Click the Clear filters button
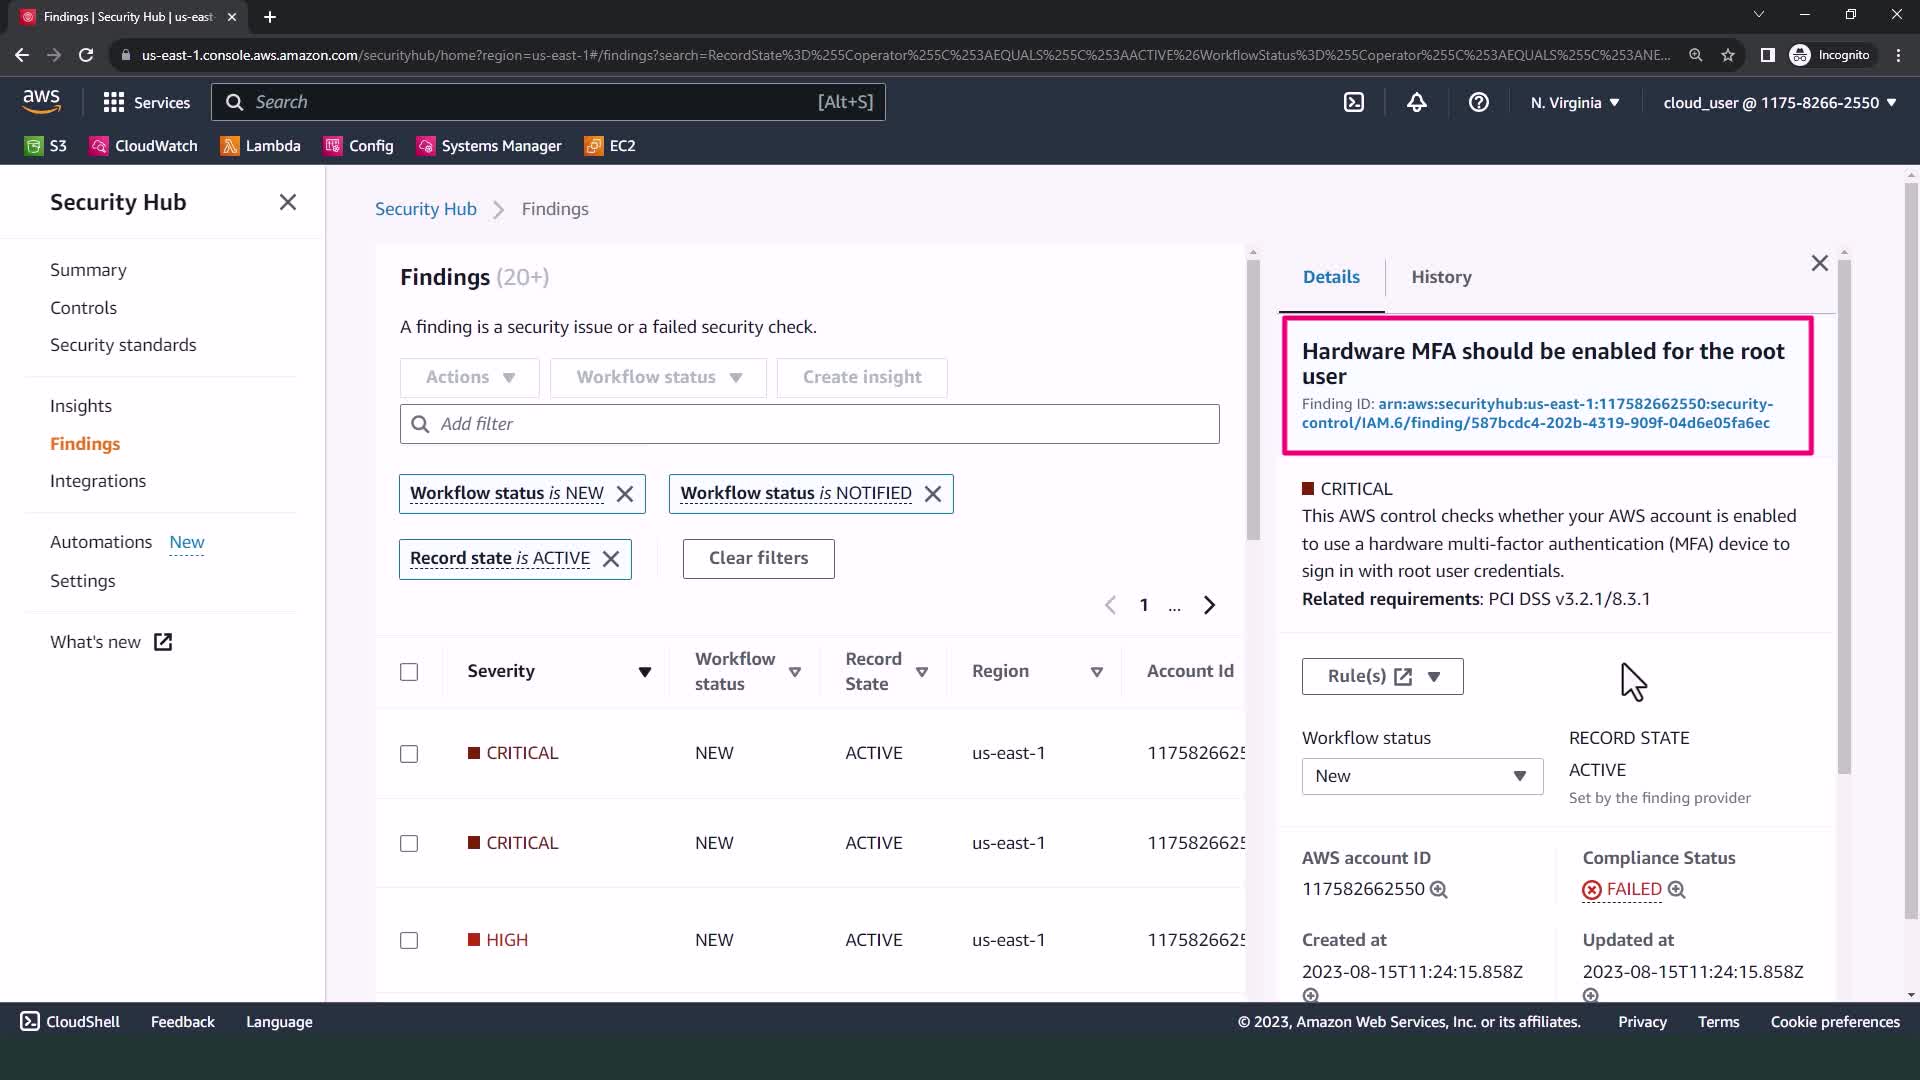The height and width of the screenshot is (1080, 1920). pos(758,558)
